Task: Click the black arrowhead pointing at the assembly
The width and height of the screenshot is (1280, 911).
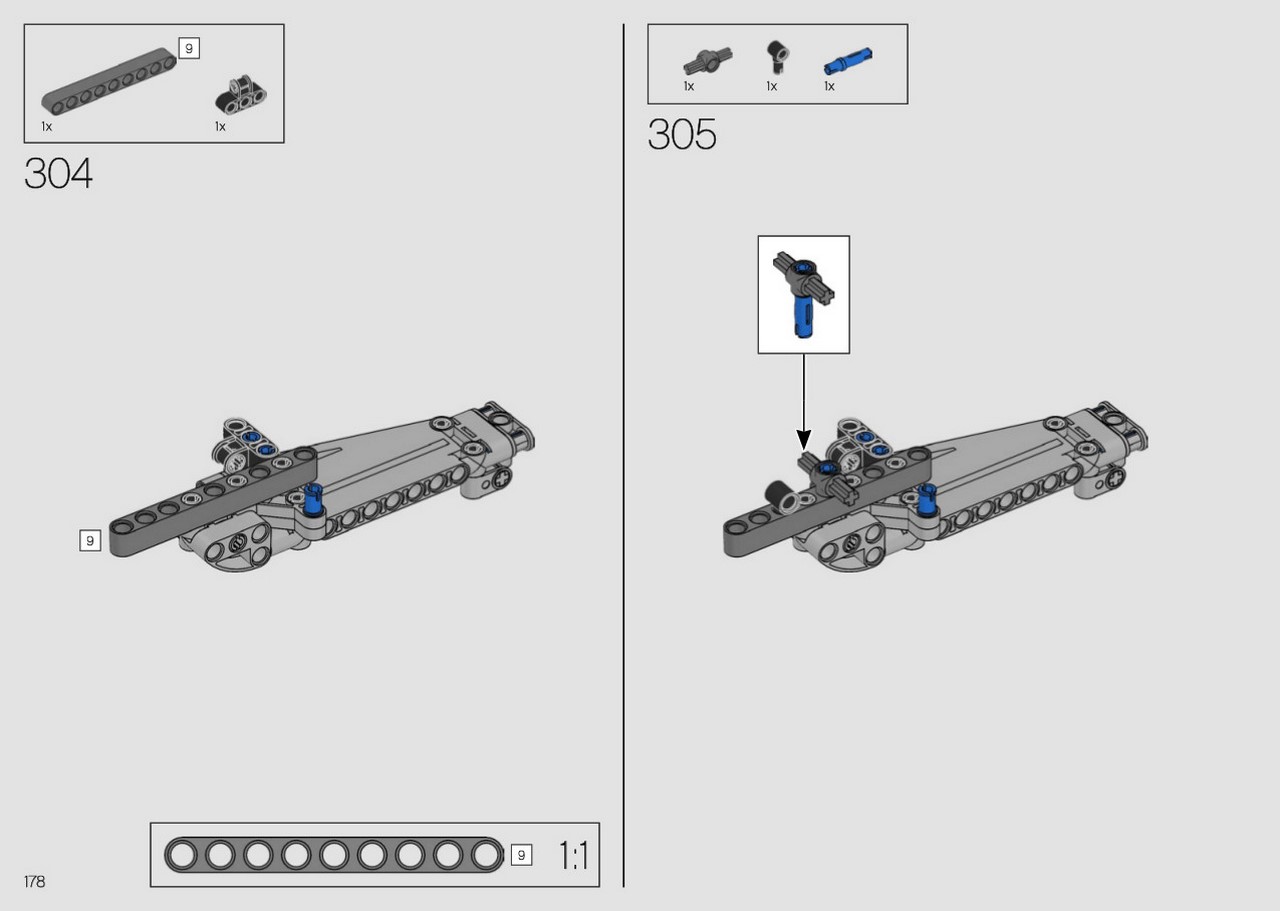Action: [x=803, y=440]
